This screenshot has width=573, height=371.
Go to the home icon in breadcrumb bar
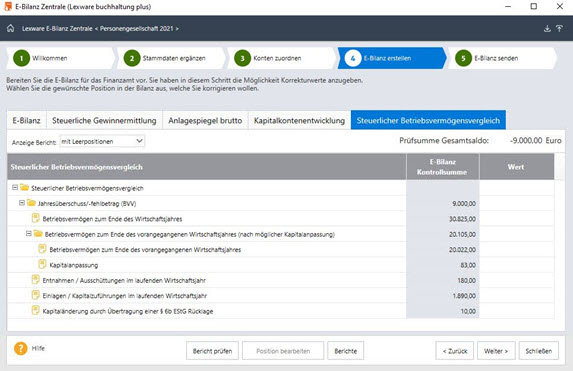[11, 28]
